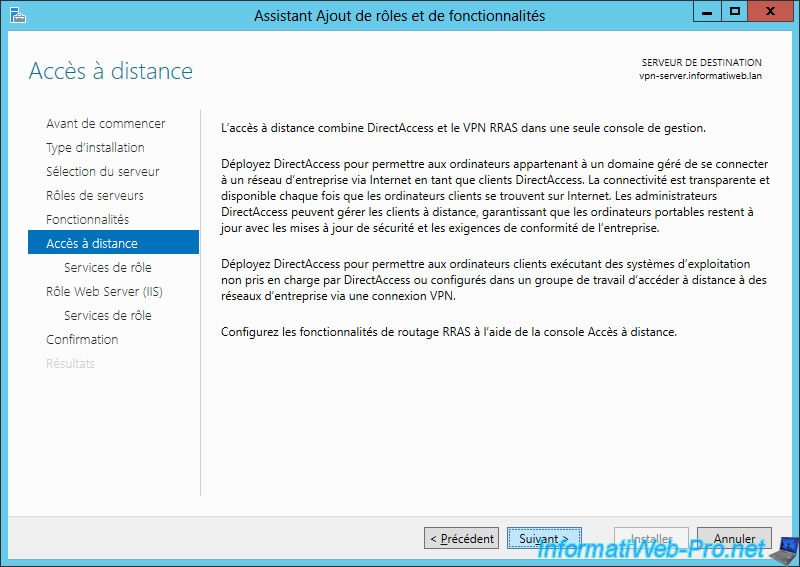Click the SERVEUR DE DESTINATION label

[702, 62]
